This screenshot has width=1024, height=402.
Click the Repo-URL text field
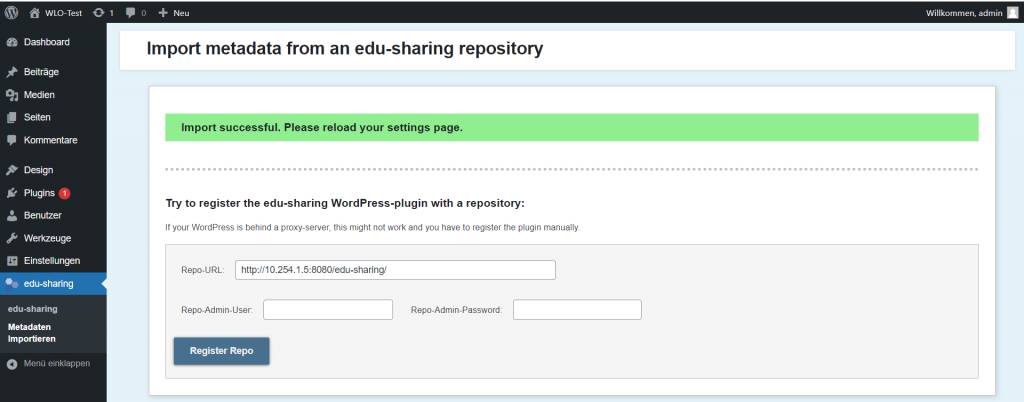pyautogui.click(x=395, y=270)
